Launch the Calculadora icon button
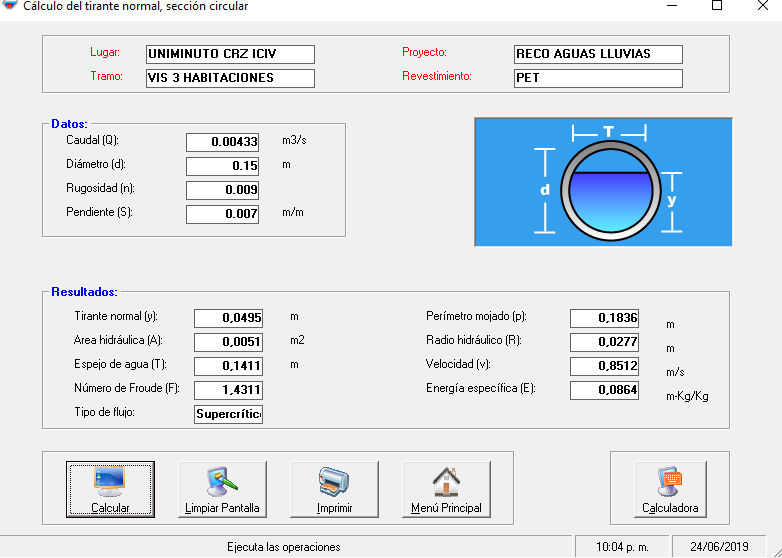 tap(670, 489)
